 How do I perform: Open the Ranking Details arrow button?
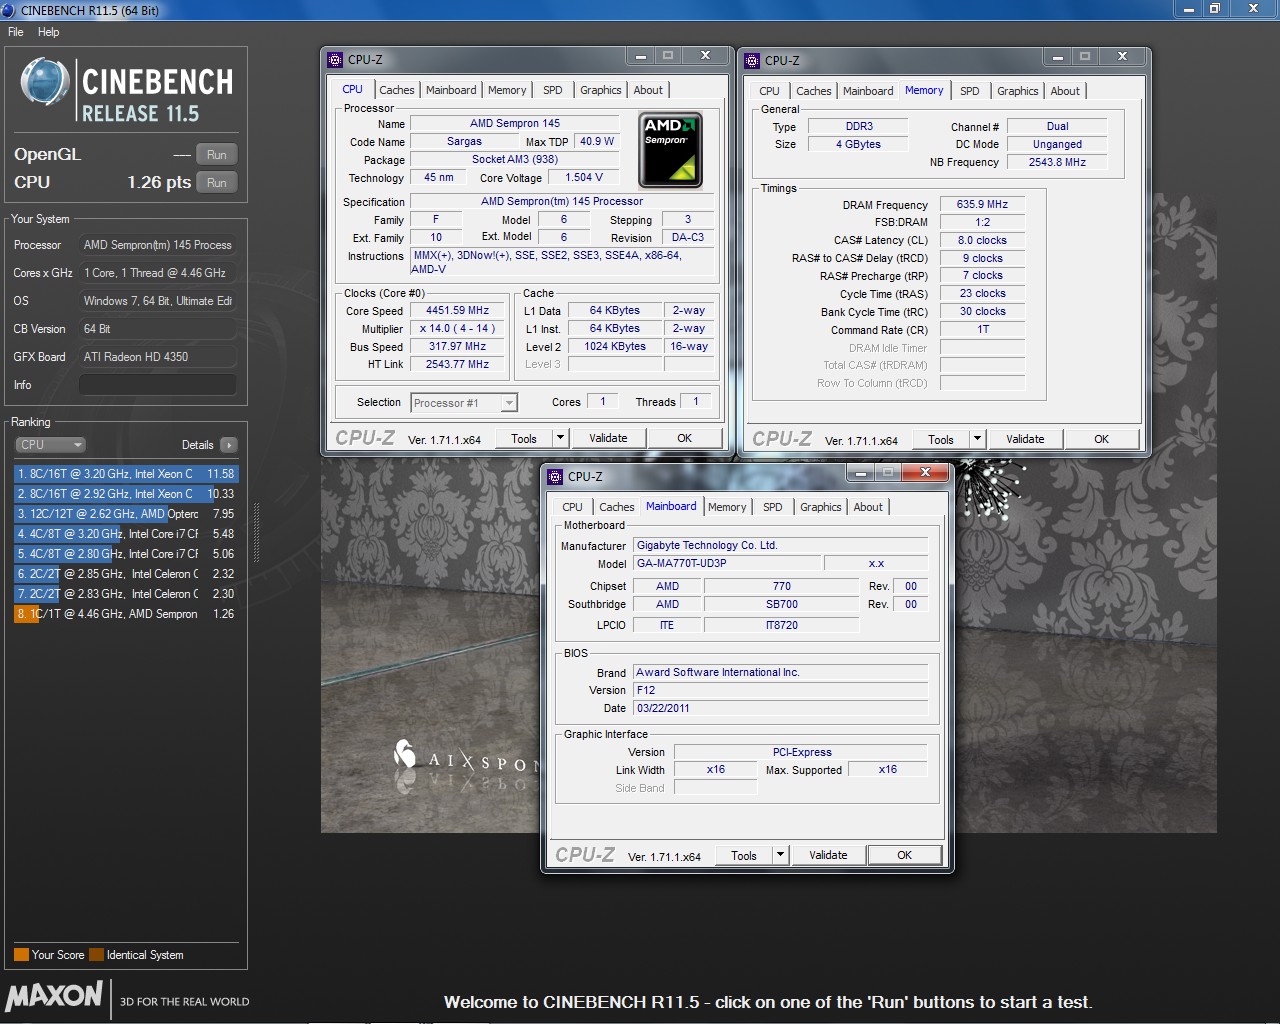coord(229,445)
